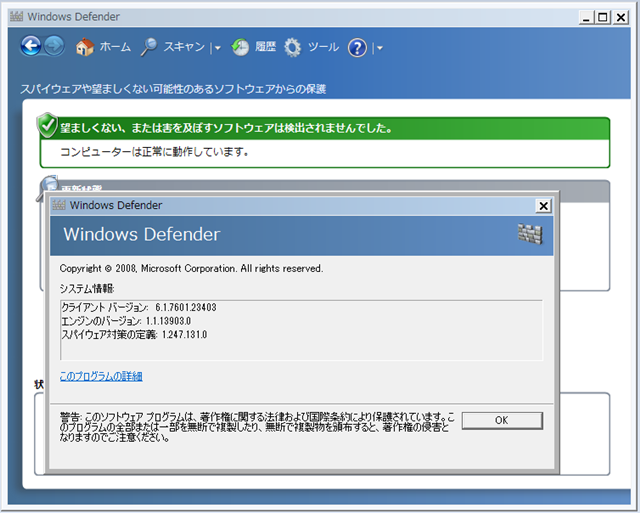Open Tools via the gear icon
Screen dimensions: 640x513
click(292, 47)
